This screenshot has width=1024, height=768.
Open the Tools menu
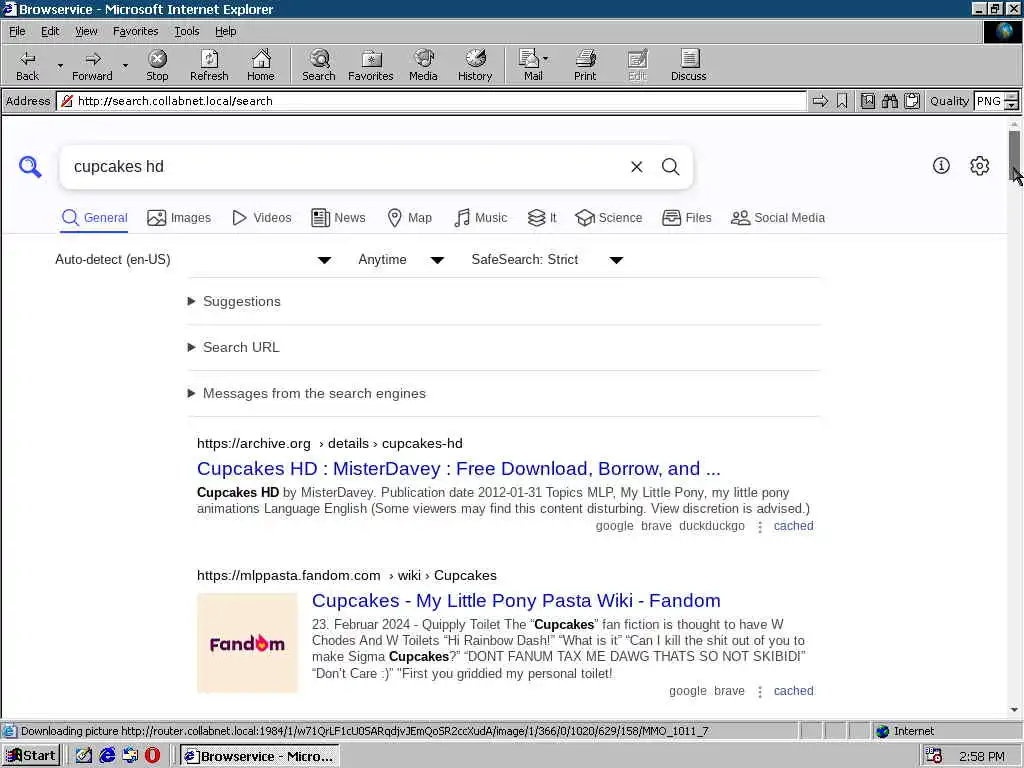tap(186, 31)
